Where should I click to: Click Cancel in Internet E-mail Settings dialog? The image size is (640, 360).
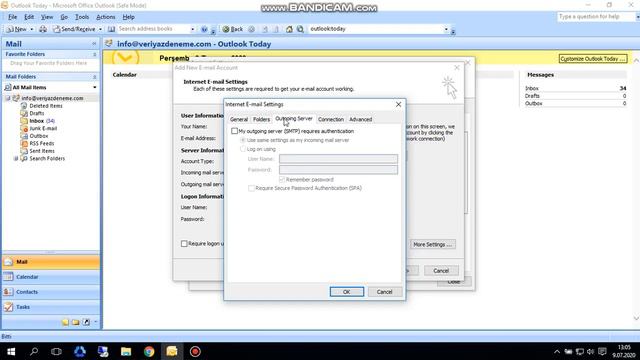[x=384, y=292]
